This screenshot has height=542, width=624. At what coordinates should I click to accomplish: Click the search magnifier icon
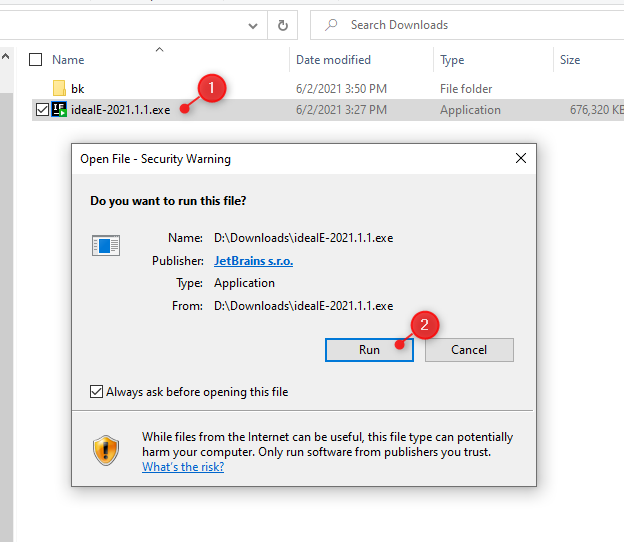[x=331, y=25]
